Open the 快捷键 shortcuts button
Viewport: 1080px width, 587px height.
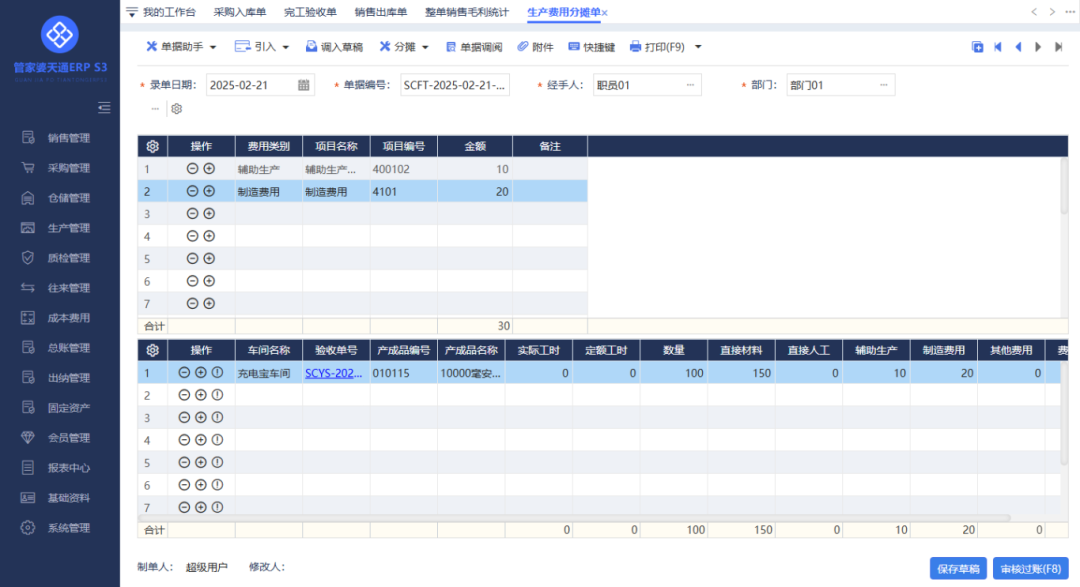coord(592,47)
